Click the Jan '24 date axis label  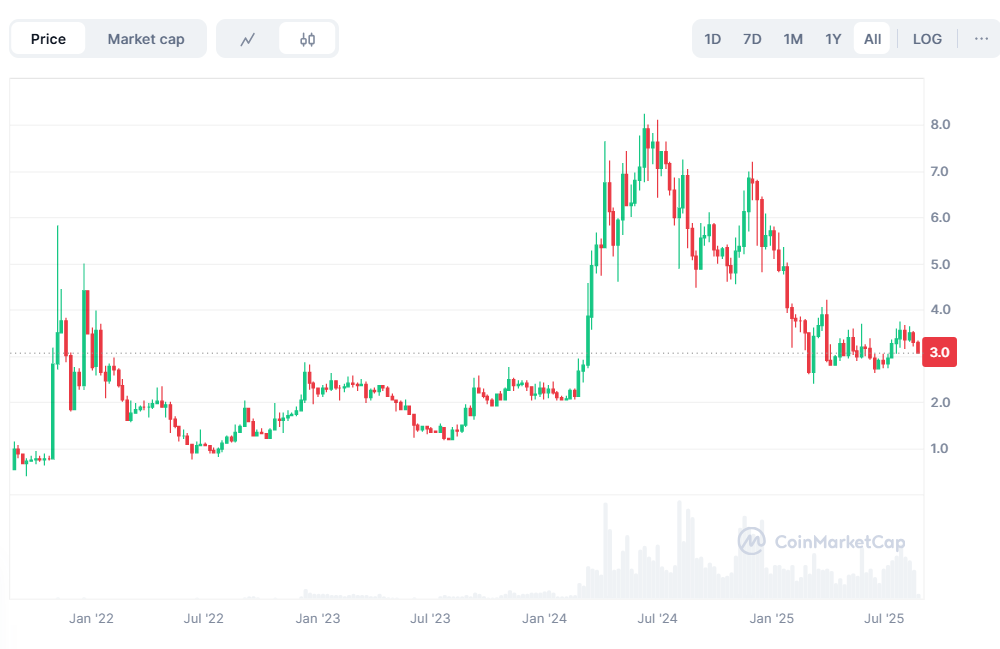click(x=546, y=619)
